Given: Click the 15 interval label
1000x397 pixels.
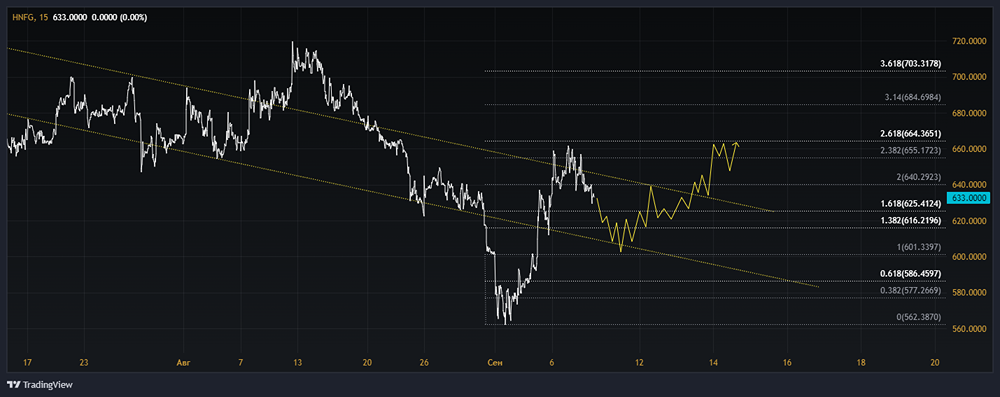Looking at the screenshot, I should coord(43,18).
